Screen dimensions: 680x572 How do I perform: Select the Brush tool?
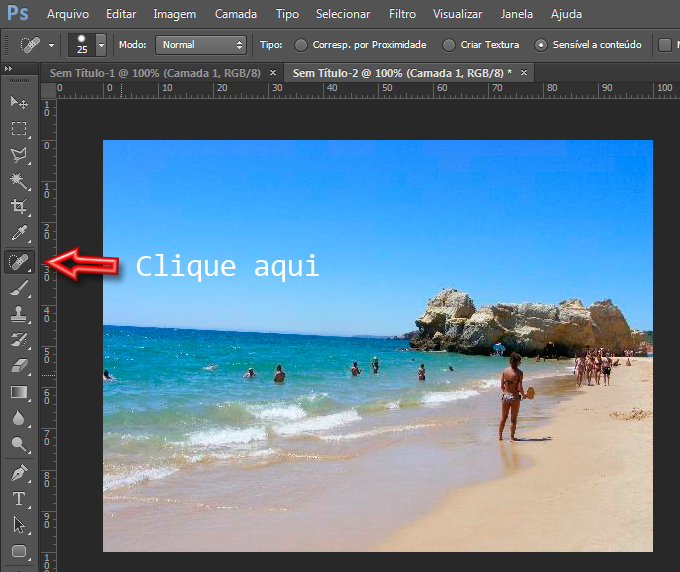click(x=19, y=288)
